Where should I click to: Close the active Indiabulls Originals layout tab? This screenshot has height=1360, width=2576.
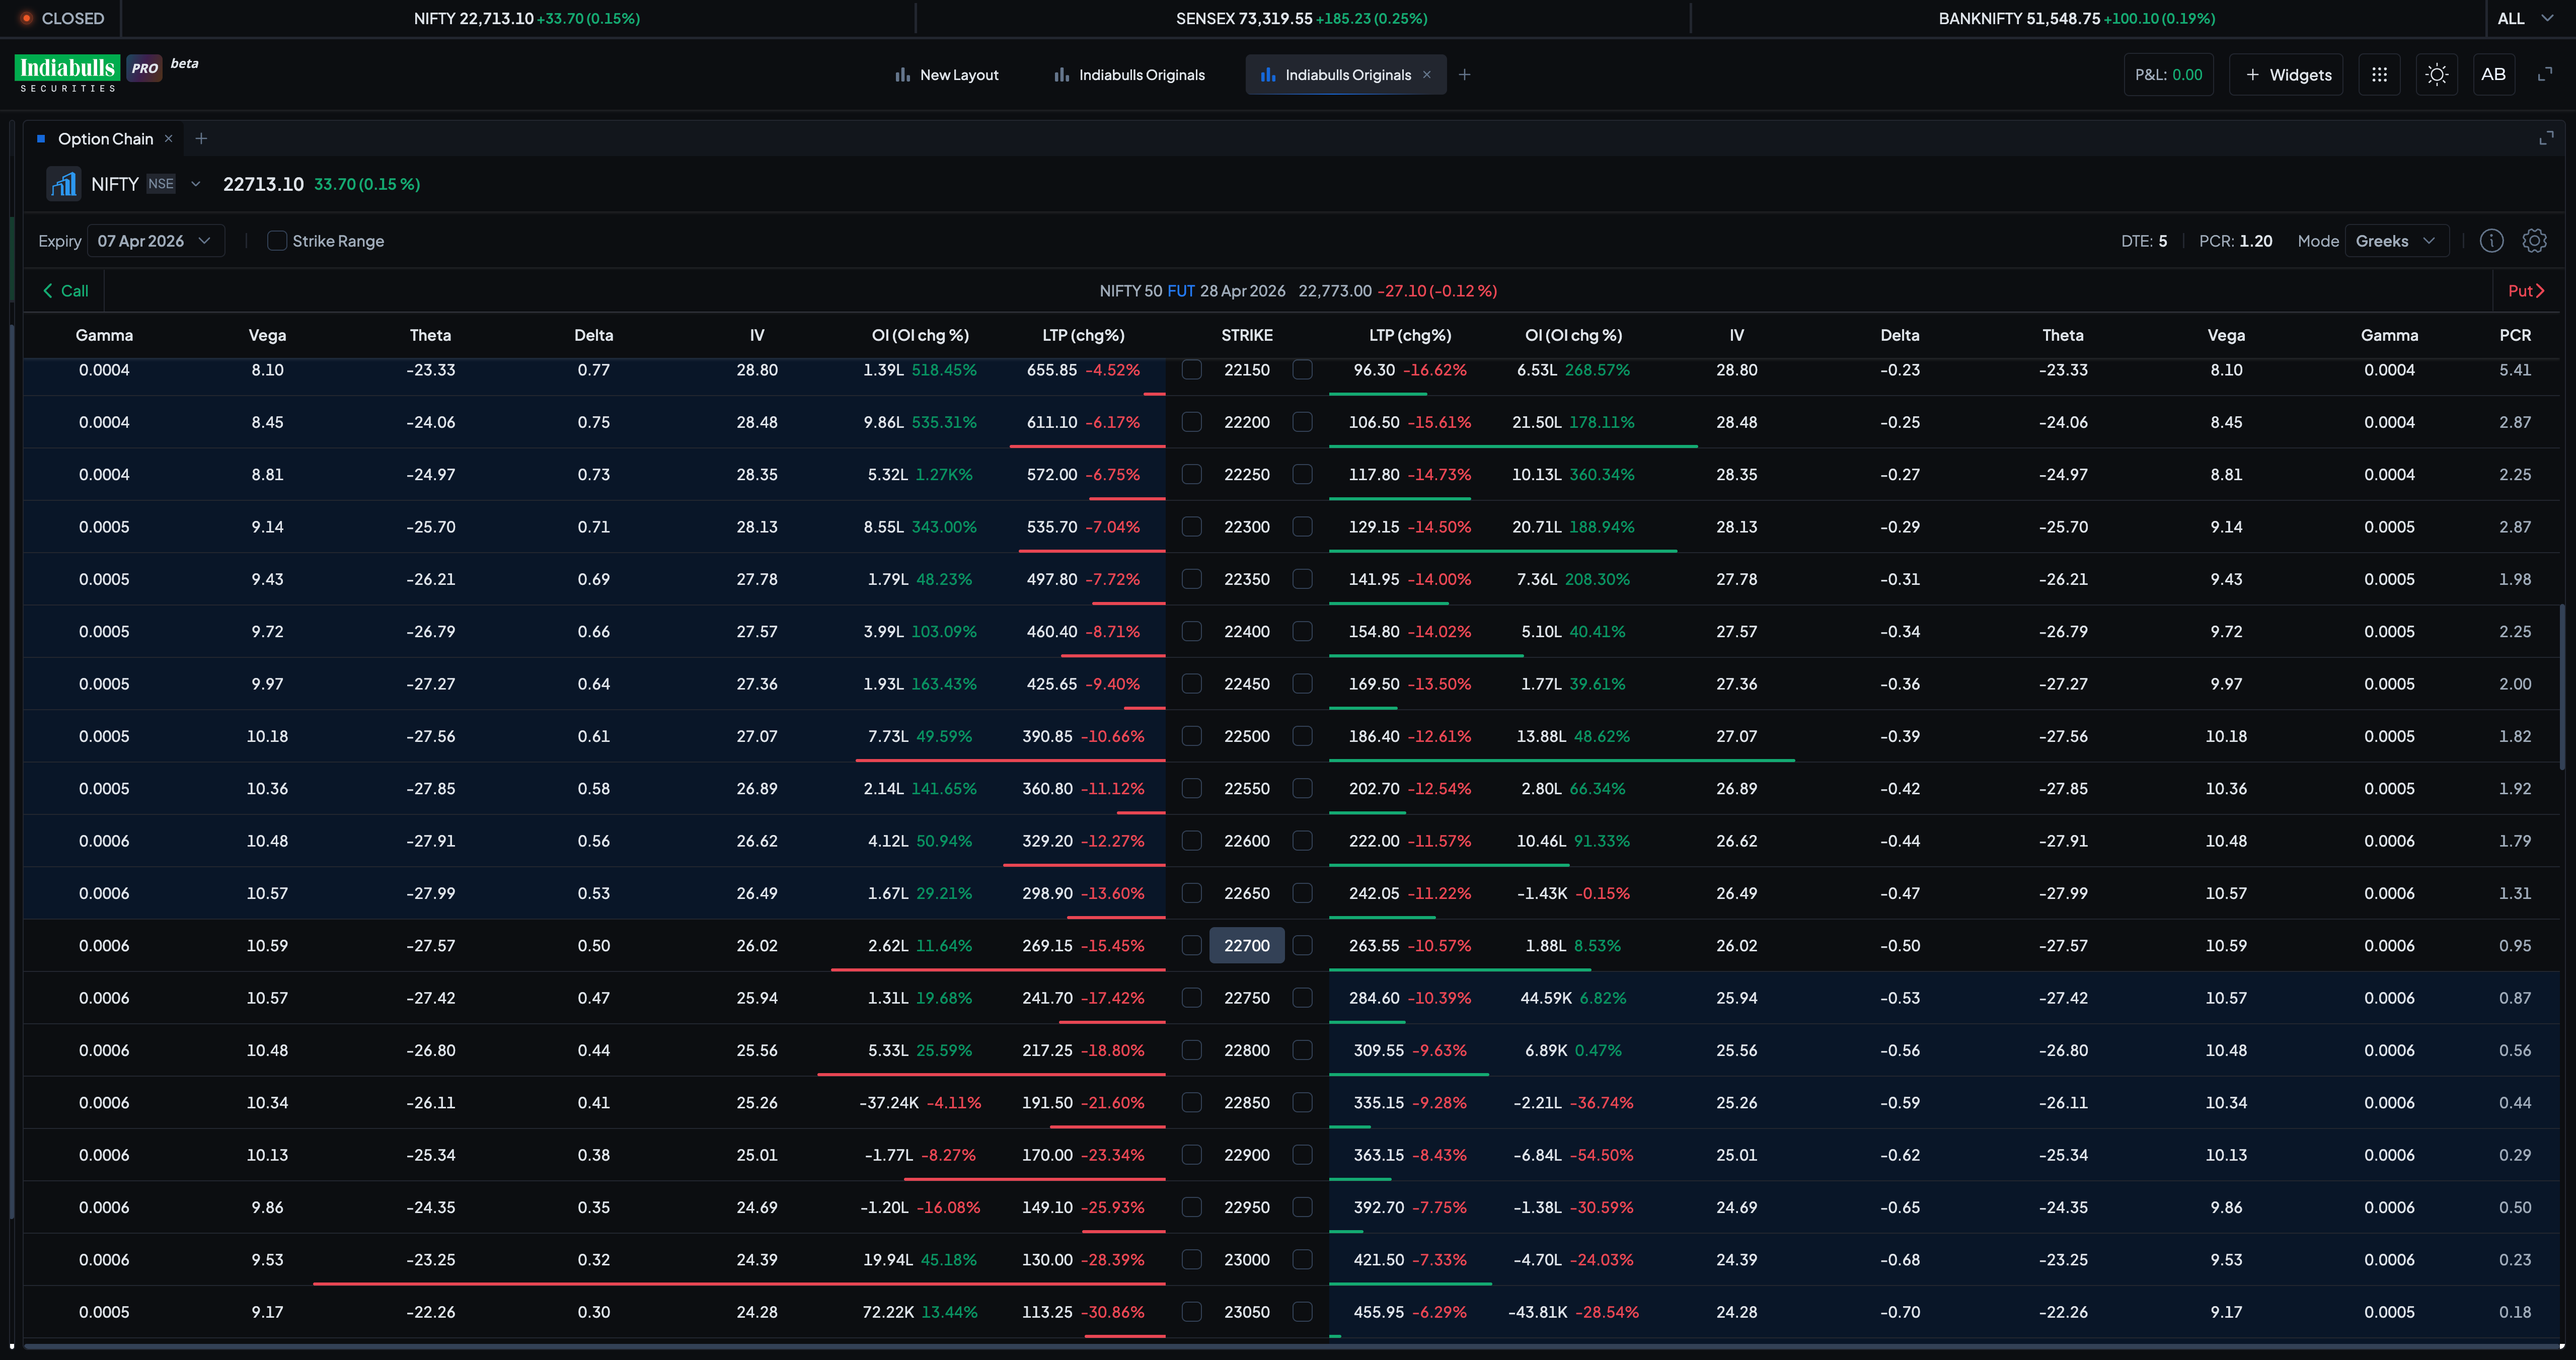[1427, 75]
